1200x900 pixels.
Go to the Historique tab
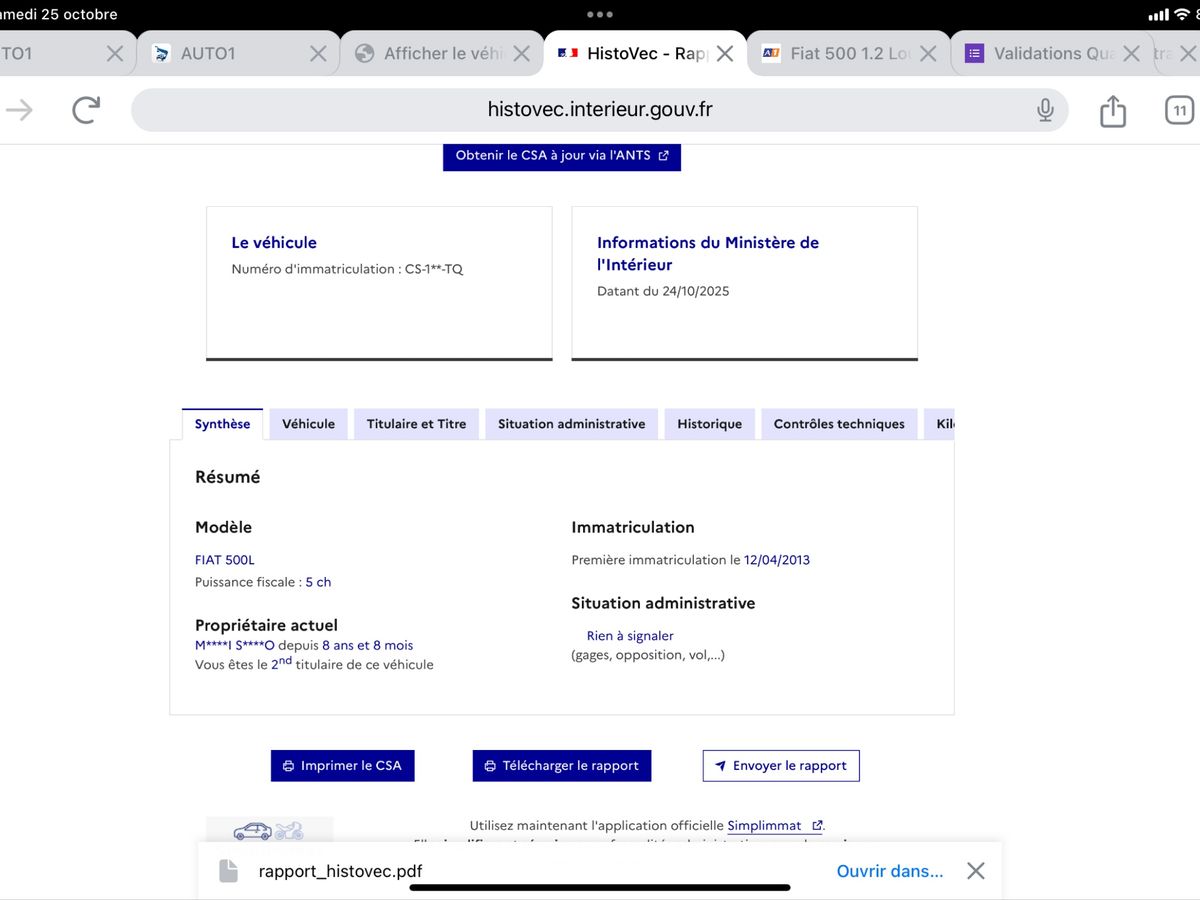(709, 424)
